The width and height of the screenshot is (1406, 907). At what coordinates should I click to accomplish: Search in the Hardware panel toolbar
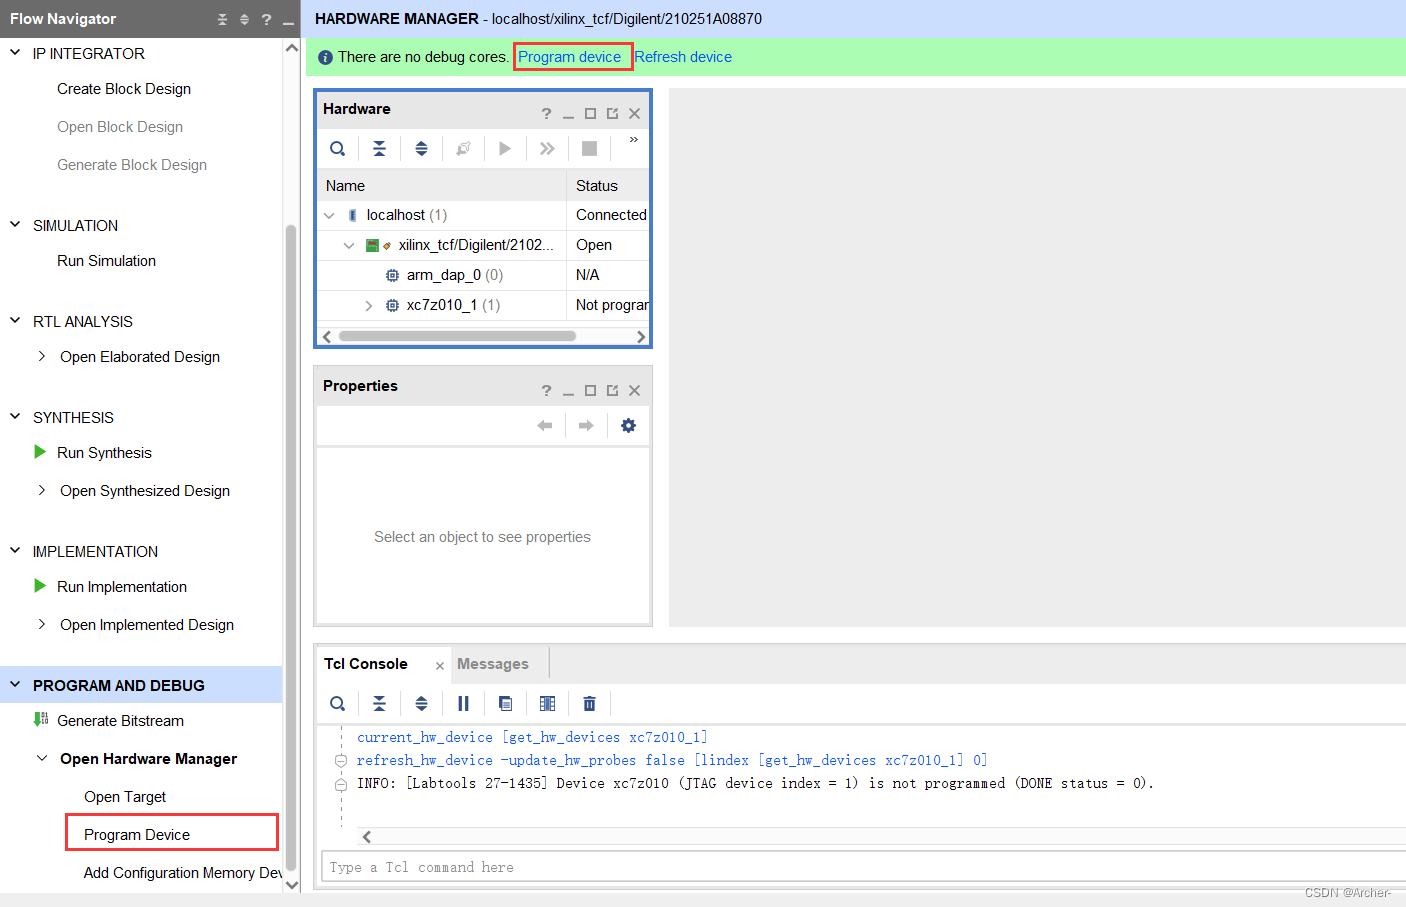(x=338, y=149)
